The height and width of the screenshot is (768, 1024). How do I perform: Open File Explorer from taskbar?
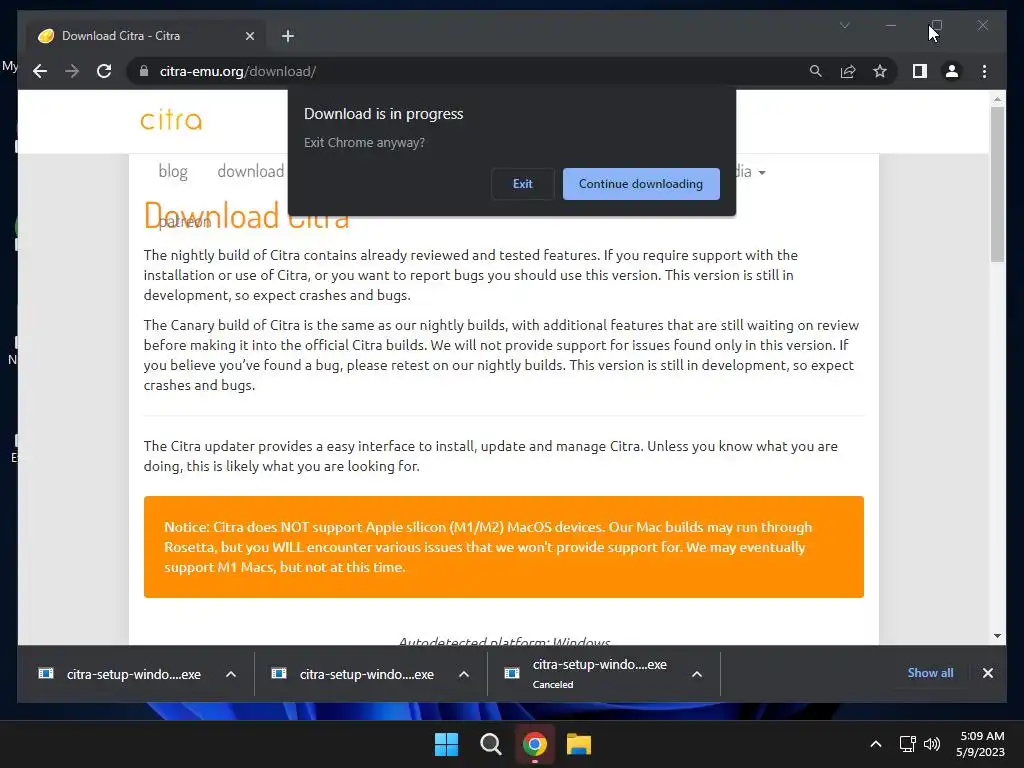tap(579, 744)
